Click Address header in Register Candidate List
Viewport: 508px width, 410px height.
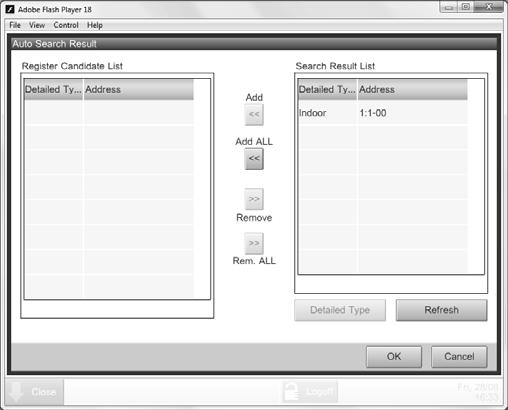pos(138,89)
